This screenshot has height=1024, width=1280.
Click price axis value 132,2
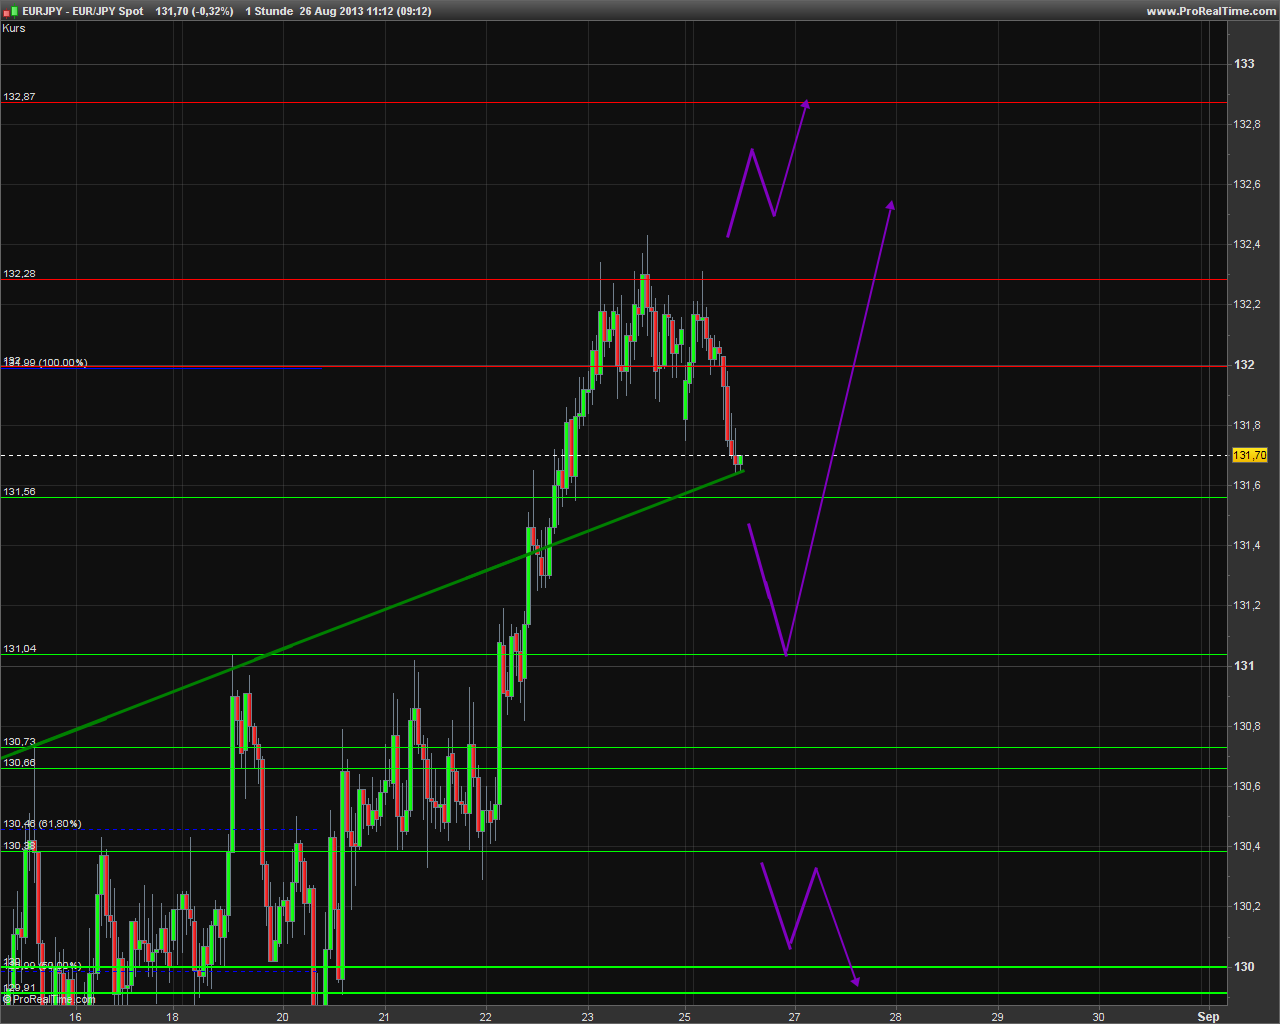[1247, 304]
